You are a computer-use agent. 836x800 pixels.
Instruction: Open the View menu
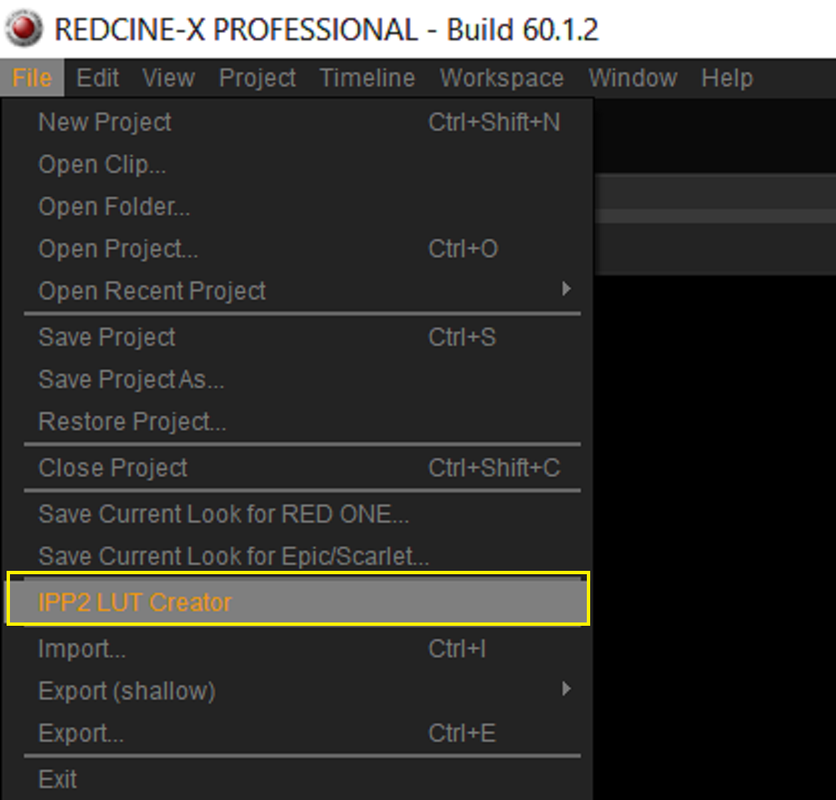coord(168,78)
